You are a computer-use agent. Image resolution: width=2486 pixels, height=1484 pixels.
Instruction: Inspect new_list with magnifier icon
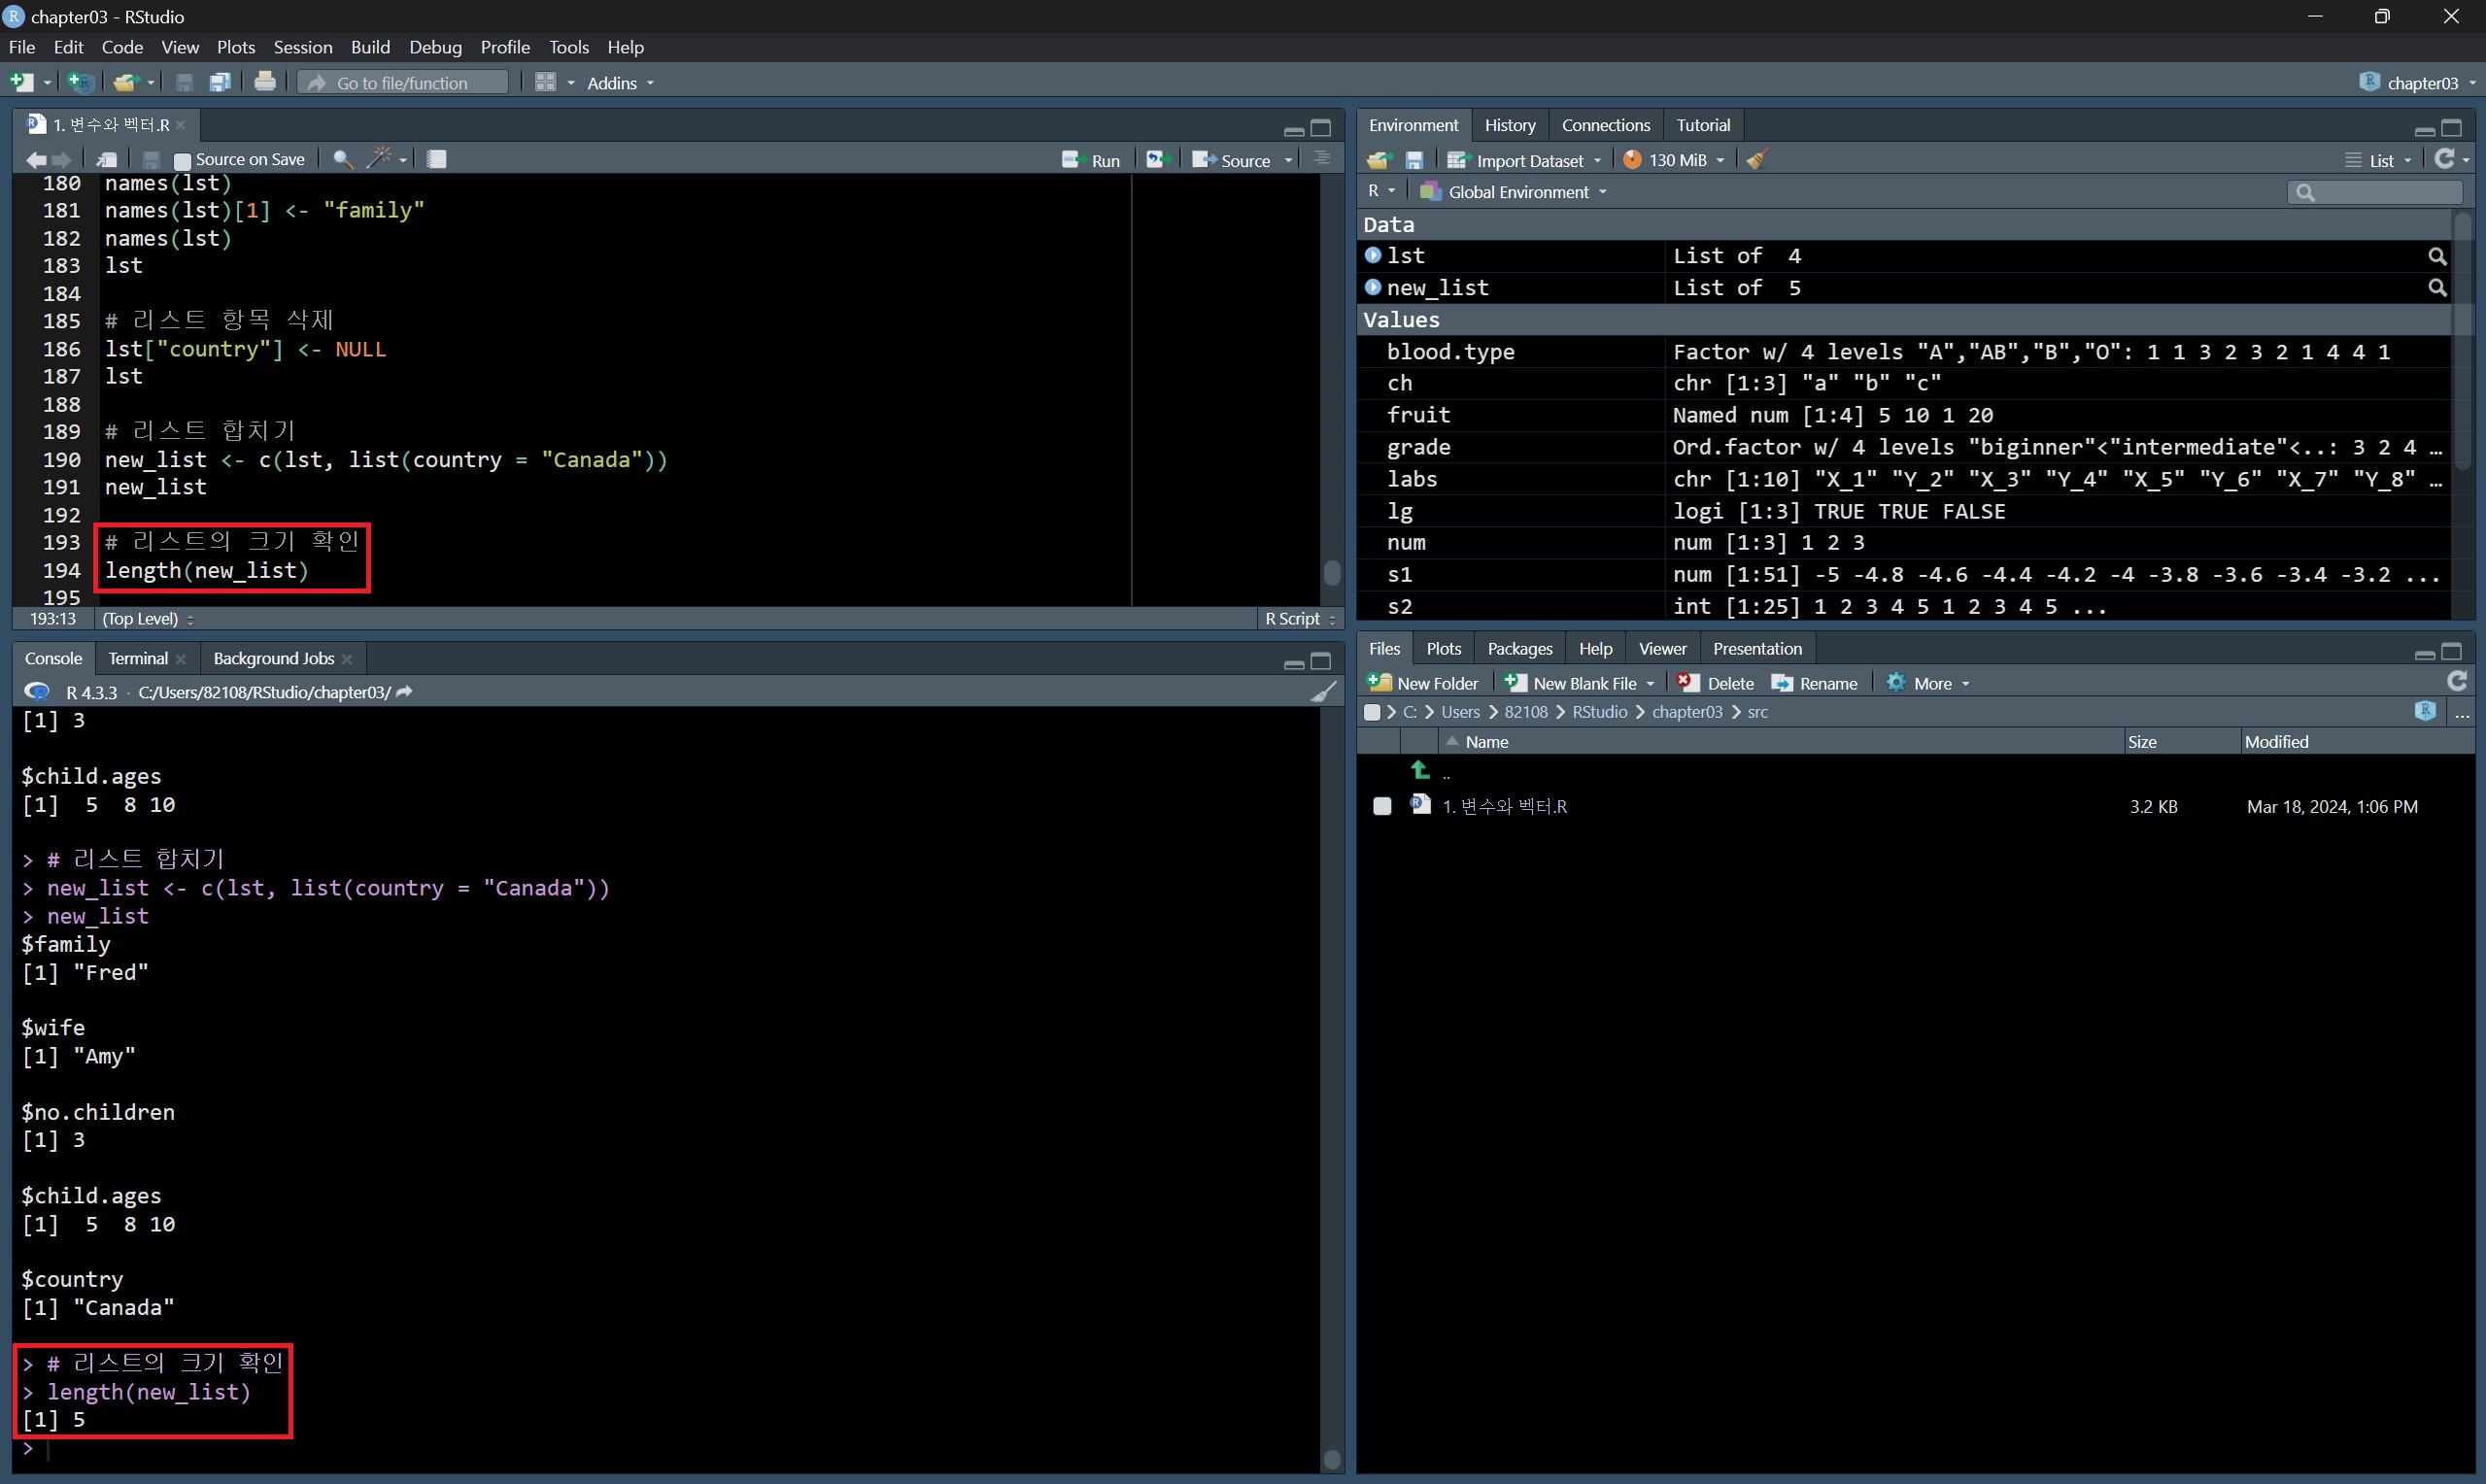[x=2437, y=288]
